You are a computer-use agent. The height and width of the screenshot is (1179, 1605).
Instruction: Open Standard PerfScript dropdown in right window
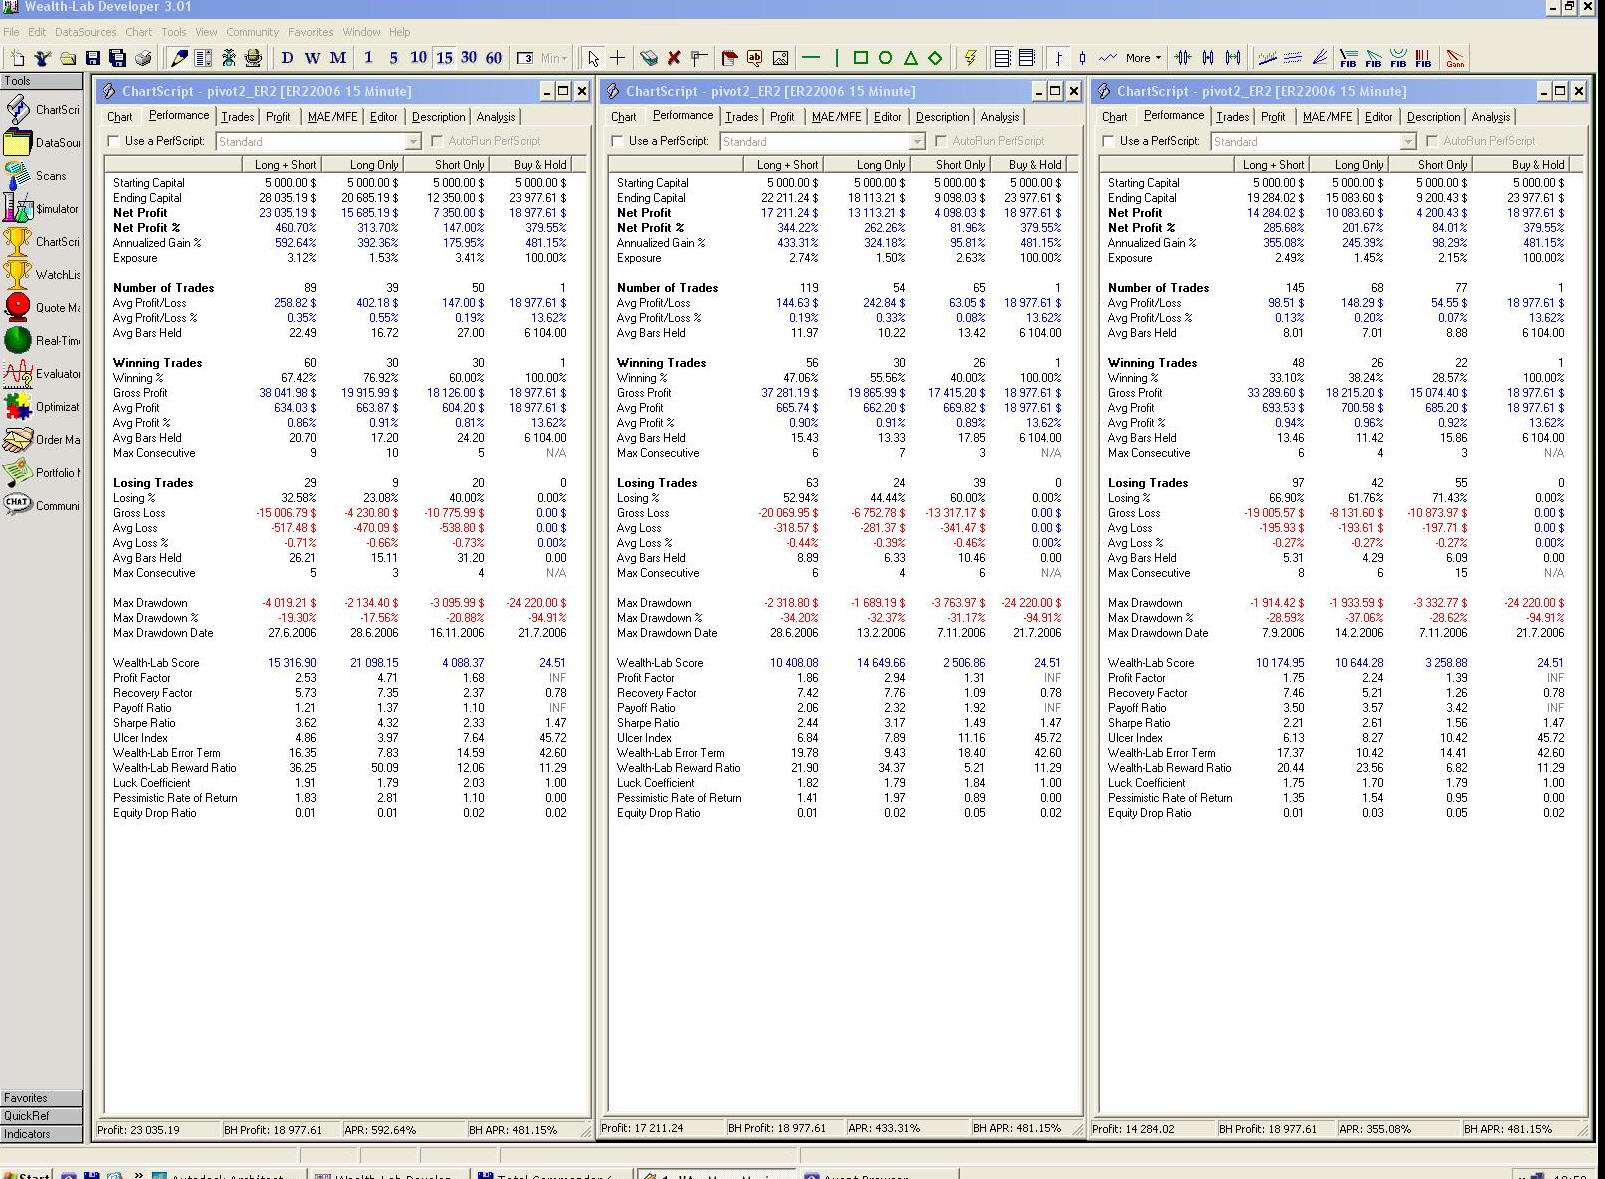(x=1408, y=142)
